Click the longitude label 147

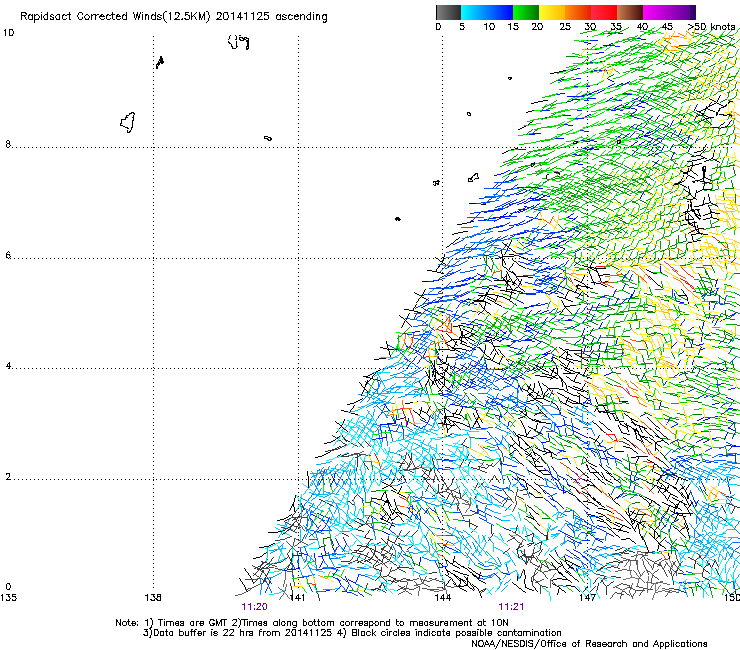point(588,598)
